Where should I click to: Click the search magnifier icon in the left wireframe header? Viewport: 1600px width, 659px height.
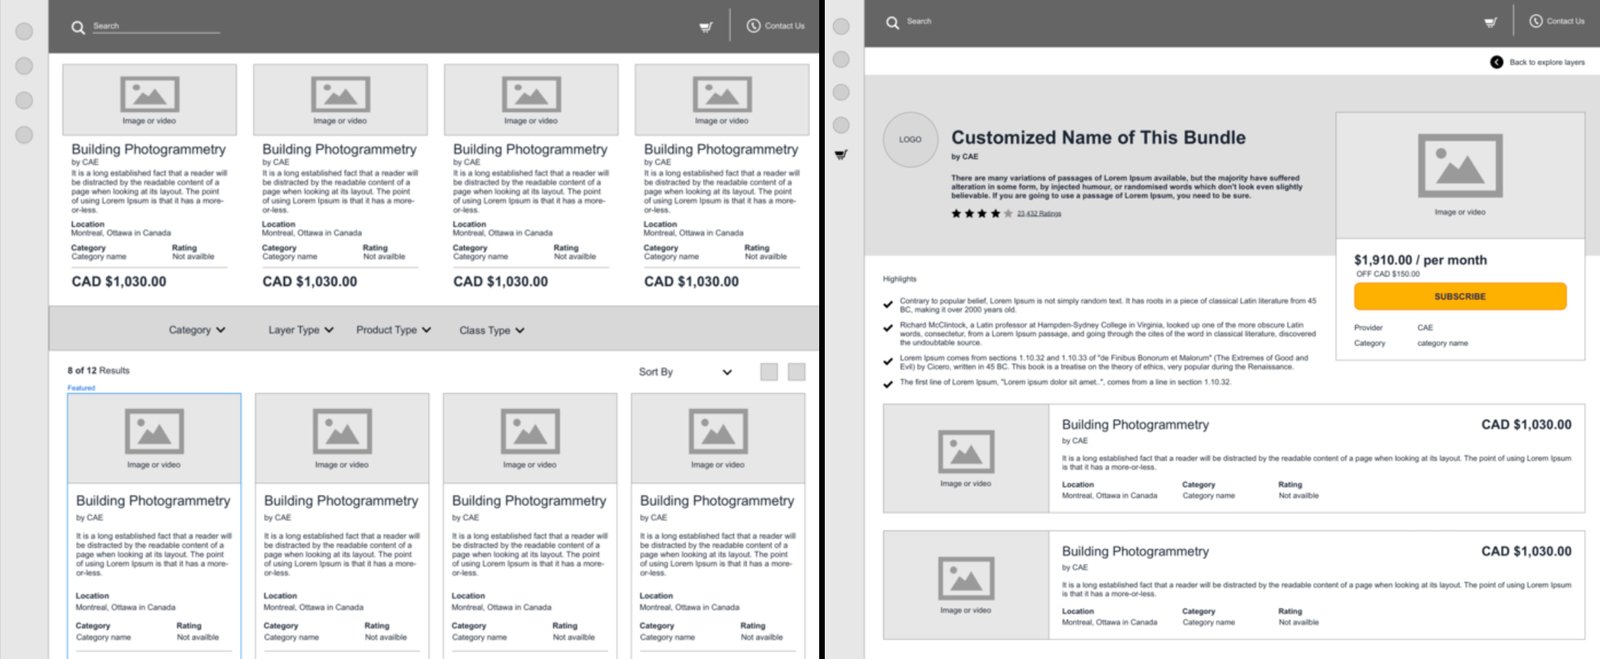pos(78,27)
